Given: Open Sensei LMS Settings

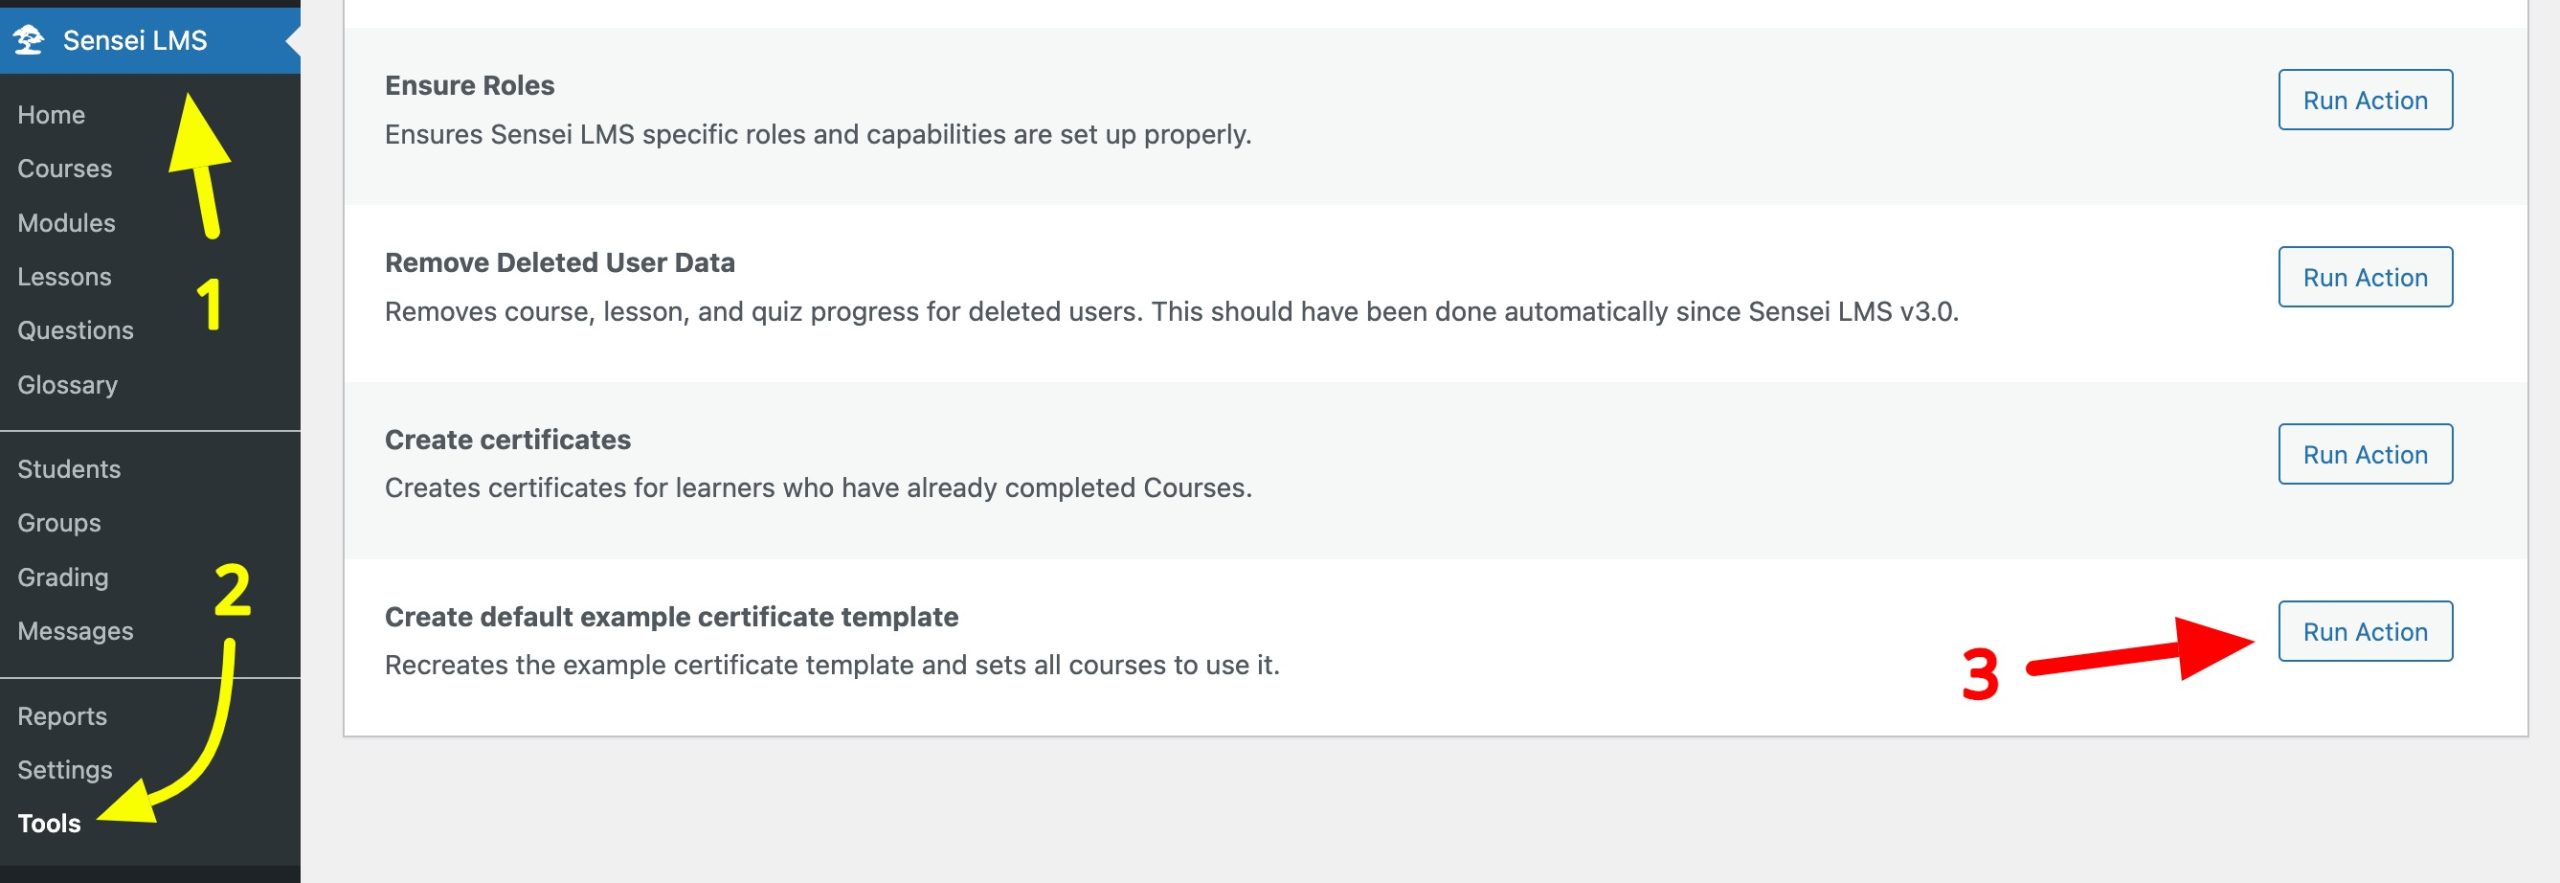Looking at the screenshot, I should point(64,770).
